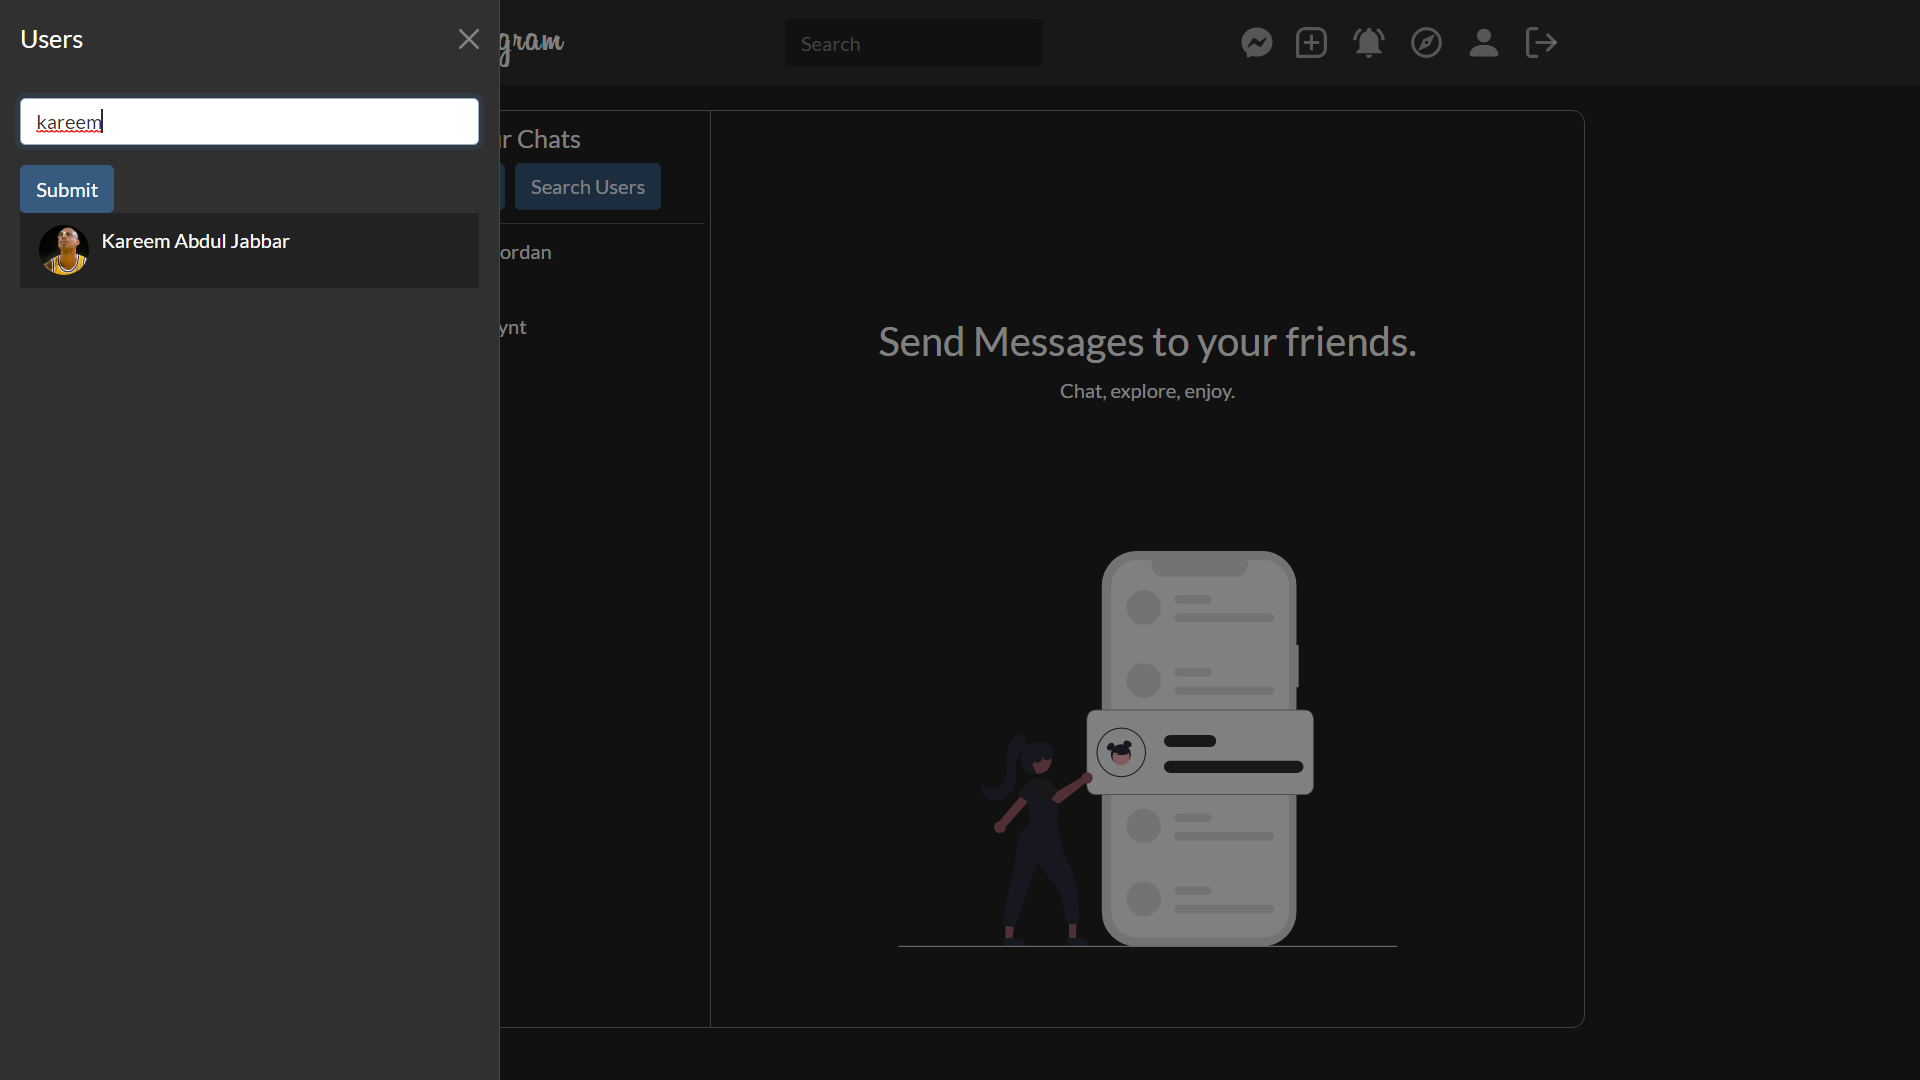Go to profile via person icon
Image resolution: width=1920 pixels, height=1080 pixels.
pyautogui.click(x=1483, y=43)
